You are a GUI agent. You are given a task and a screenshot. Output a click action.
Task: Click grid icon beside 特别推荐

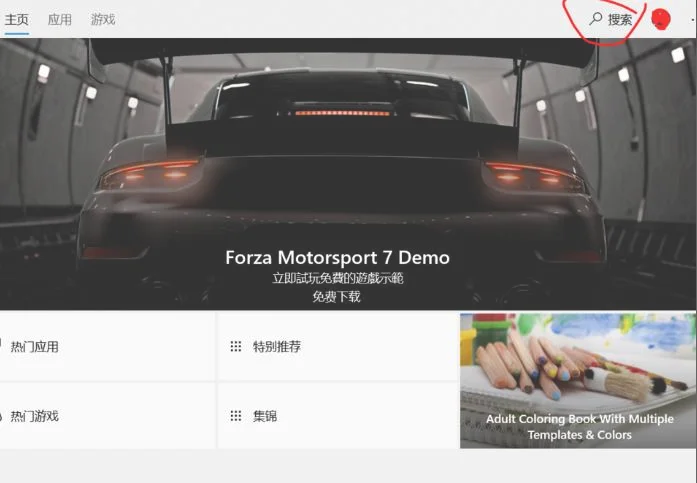(x=236, y=346)
